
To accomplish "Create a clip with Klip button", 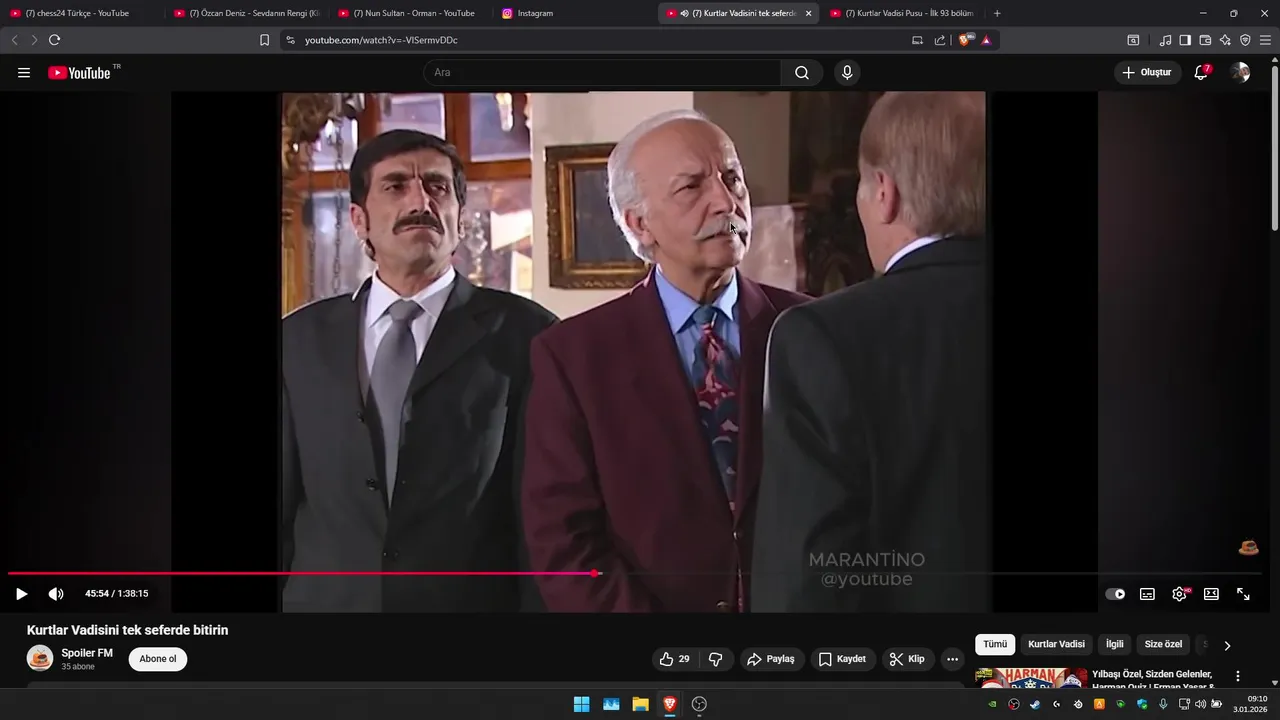I will point(907,659).
